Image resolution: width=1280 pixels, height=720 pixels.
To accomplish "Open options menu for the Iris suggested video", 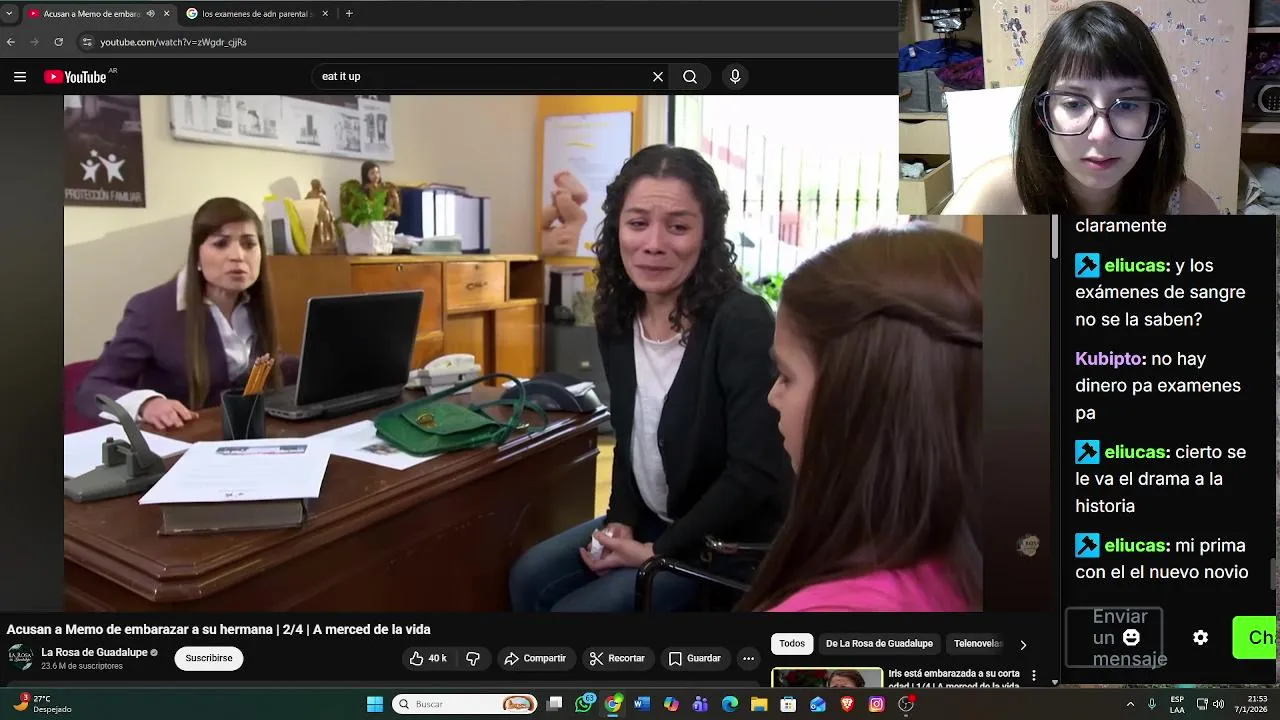I will (x=1034, y=676).
